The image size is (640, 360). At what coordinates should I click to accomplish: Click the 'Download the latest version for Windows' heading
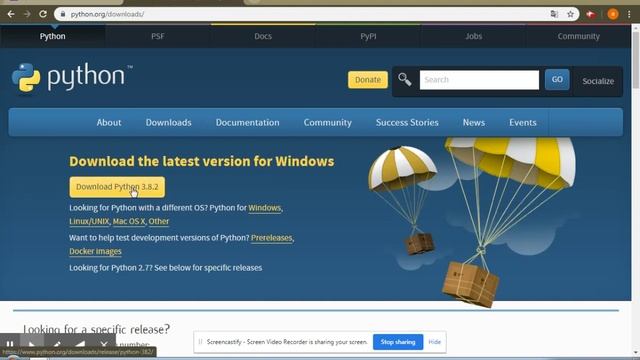[x=202, y=161]
